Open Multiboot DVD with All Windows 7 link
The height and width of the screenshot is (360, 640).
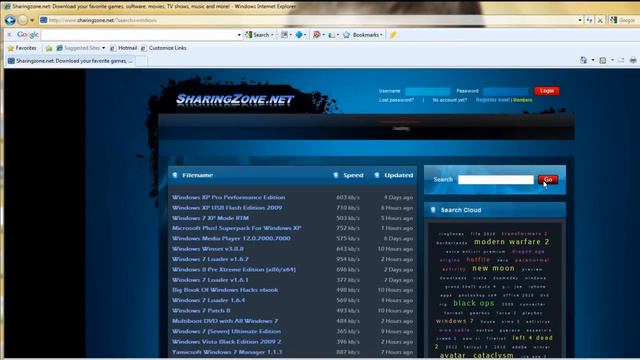pos(225,321)
